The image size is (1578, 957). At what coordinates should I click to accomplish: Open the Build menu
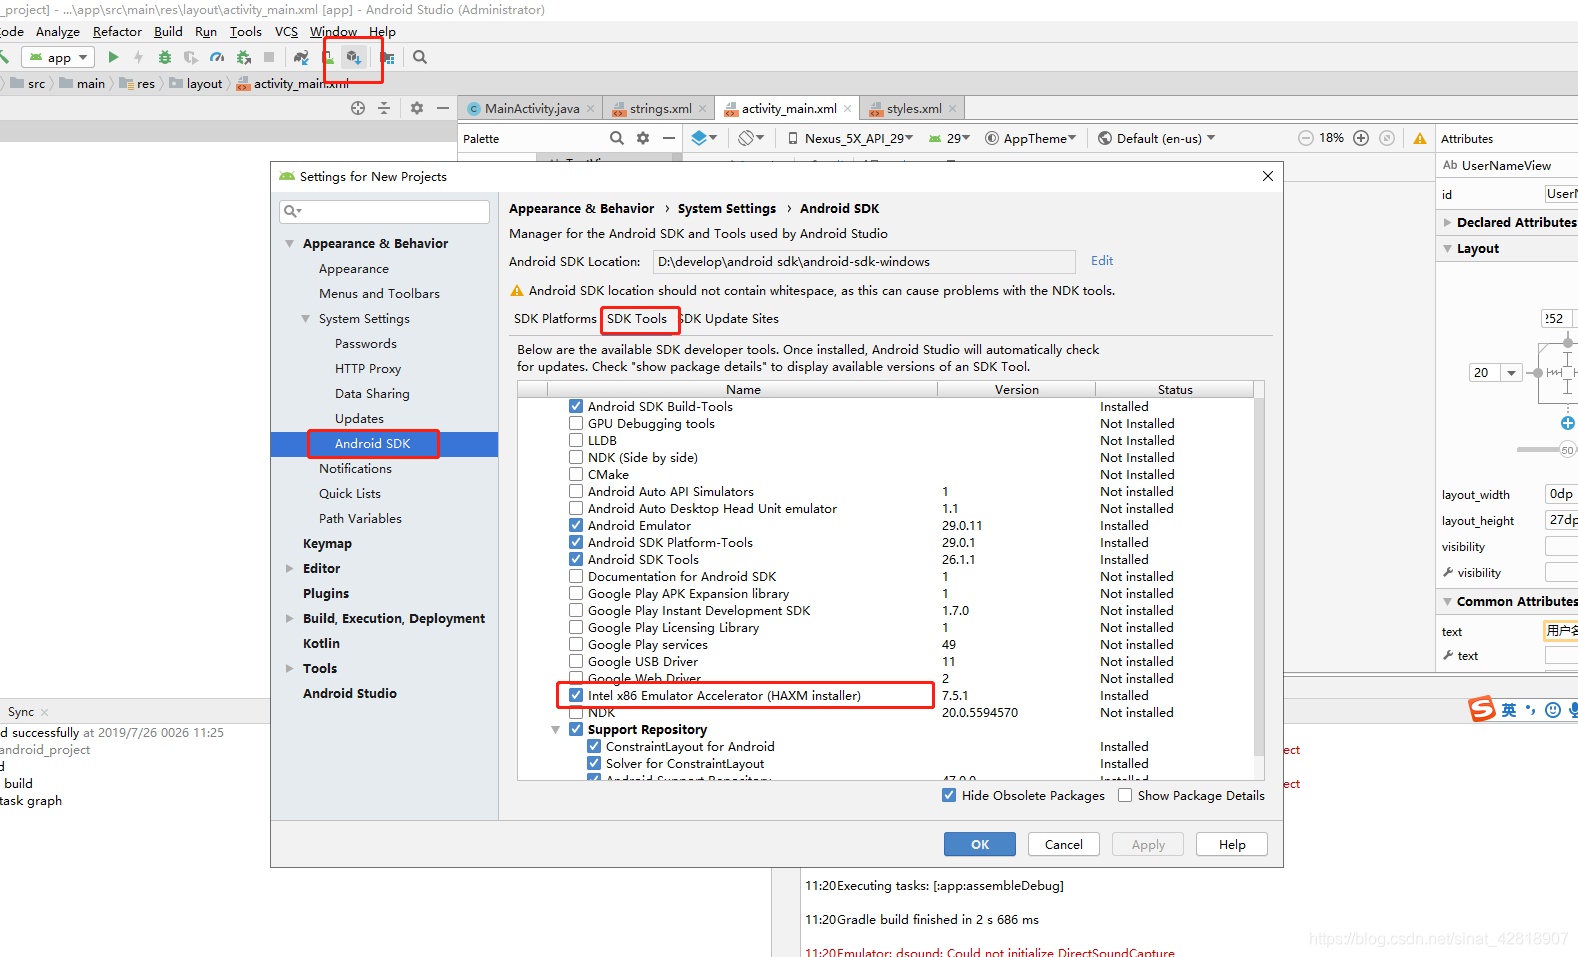point(168,32)
